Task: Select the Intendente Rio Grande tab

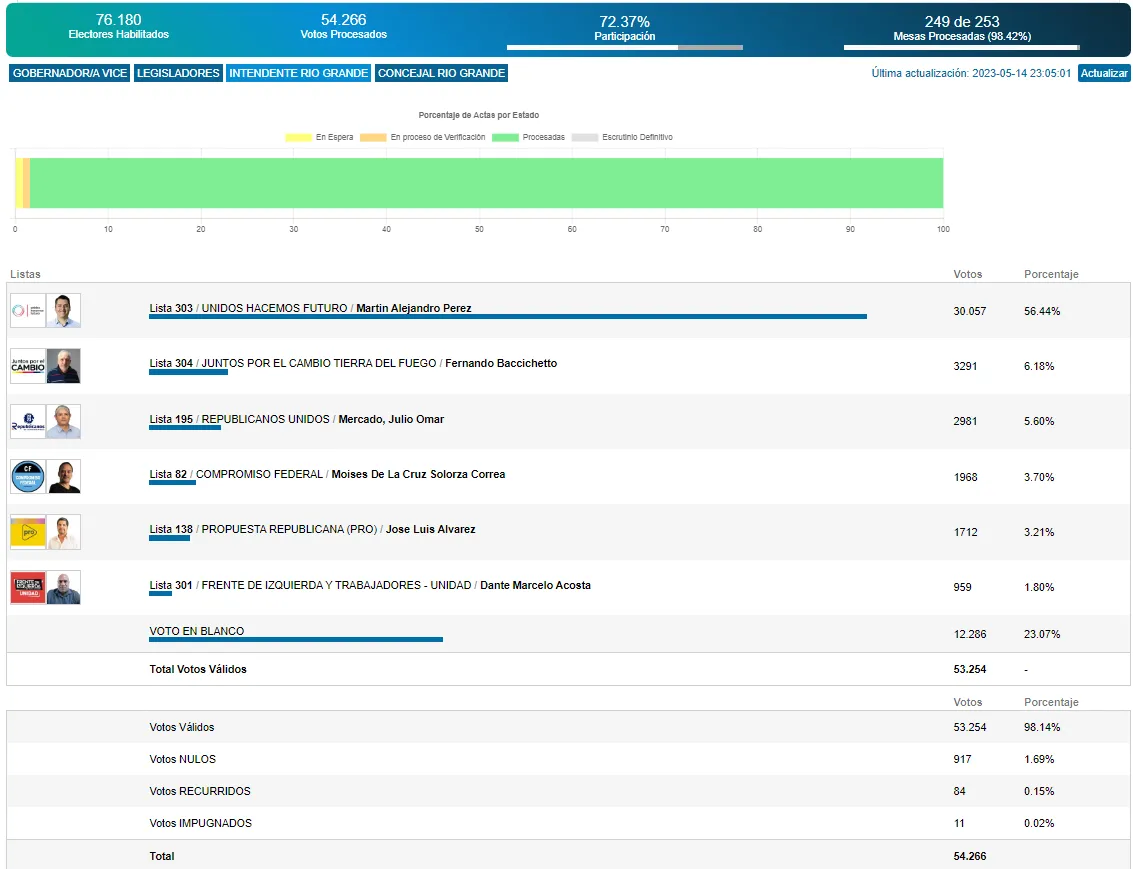Action: pyautogui.click(x=299, y=73)
